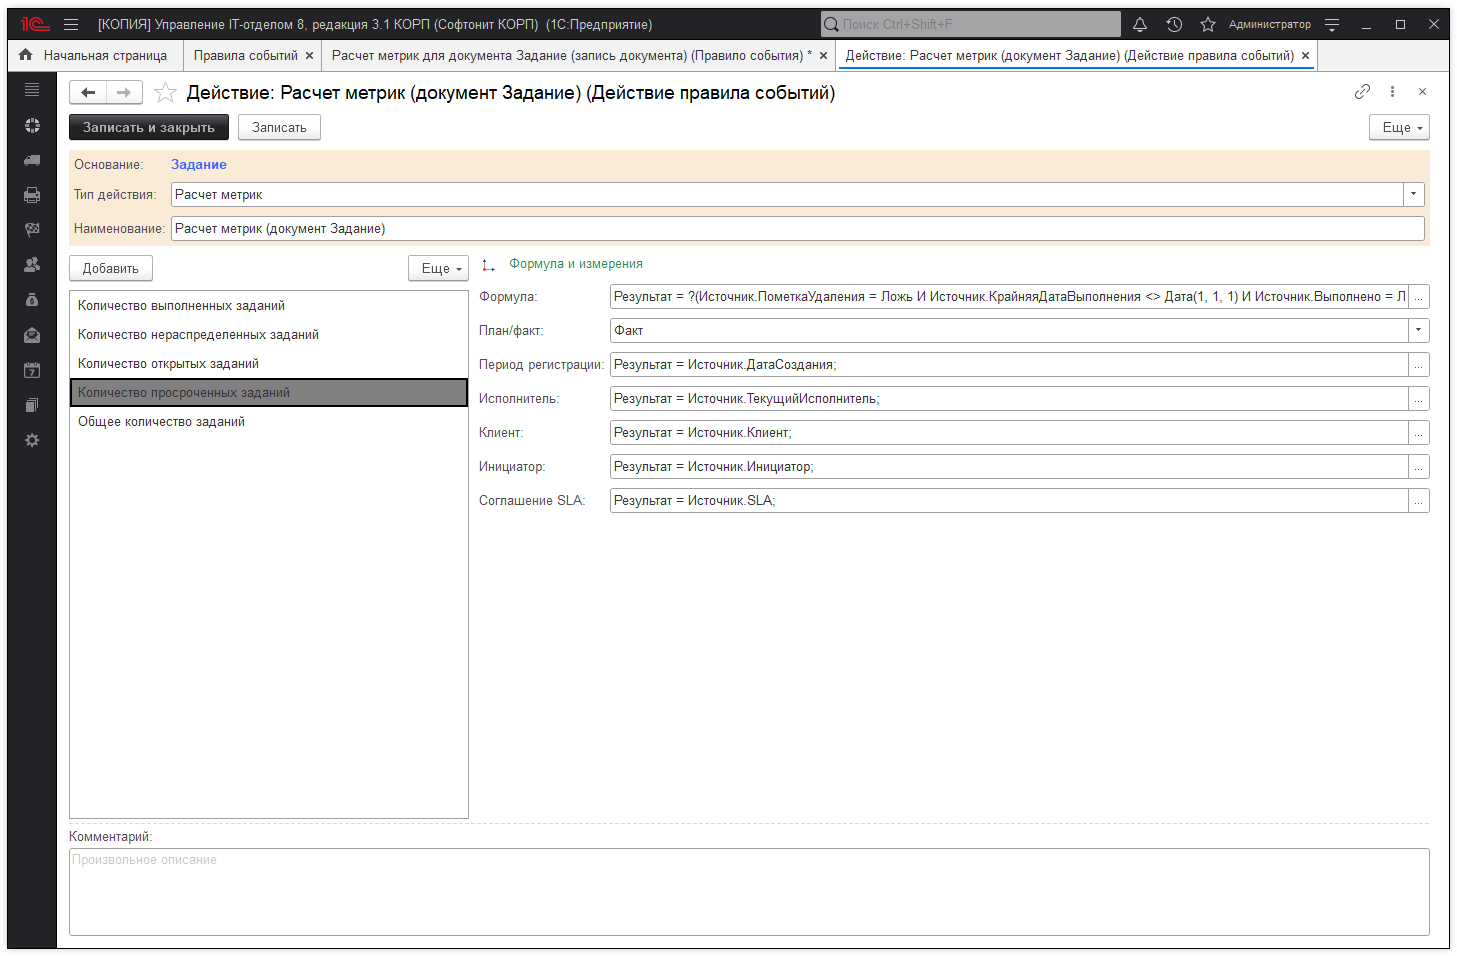Click the notifications bell icon

[1140, 25]
